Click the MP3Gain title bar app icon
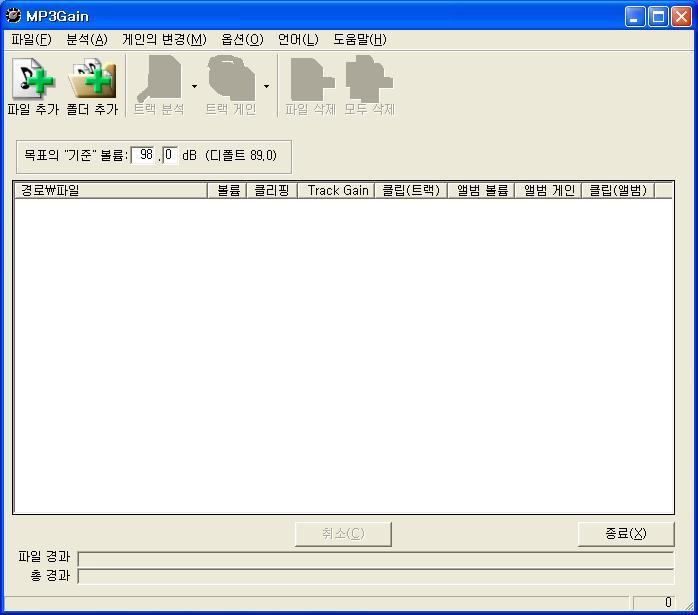 (x=13, y=16)
